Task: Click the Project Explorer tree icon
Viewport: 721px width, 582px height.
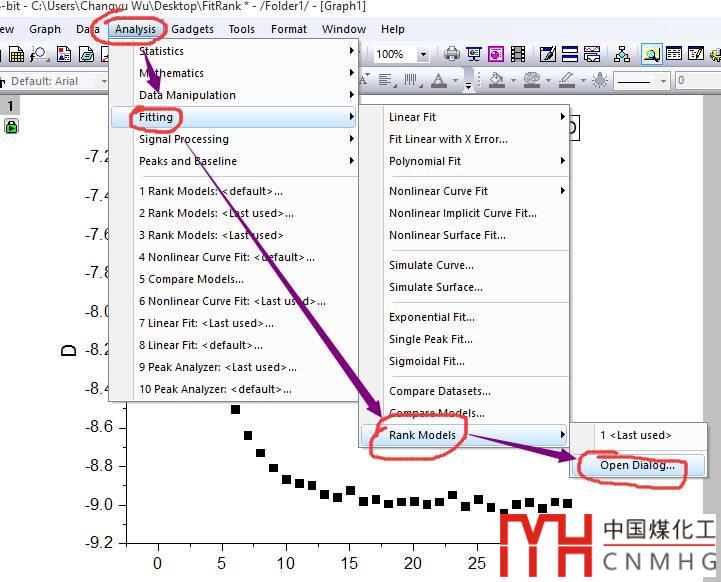Action: pyautogui.click(x=622, y=54)
